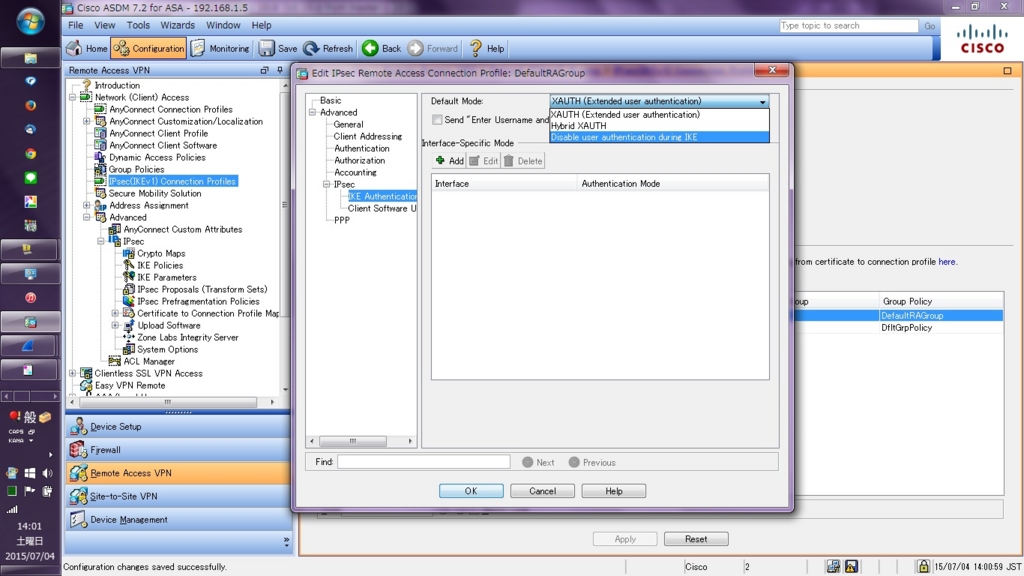The height and width of the screenshot is (576, 1024).
Task: Open IPsec Proposals (Transform Sets)
Action: pyautogui.click(x=202, y=289)
